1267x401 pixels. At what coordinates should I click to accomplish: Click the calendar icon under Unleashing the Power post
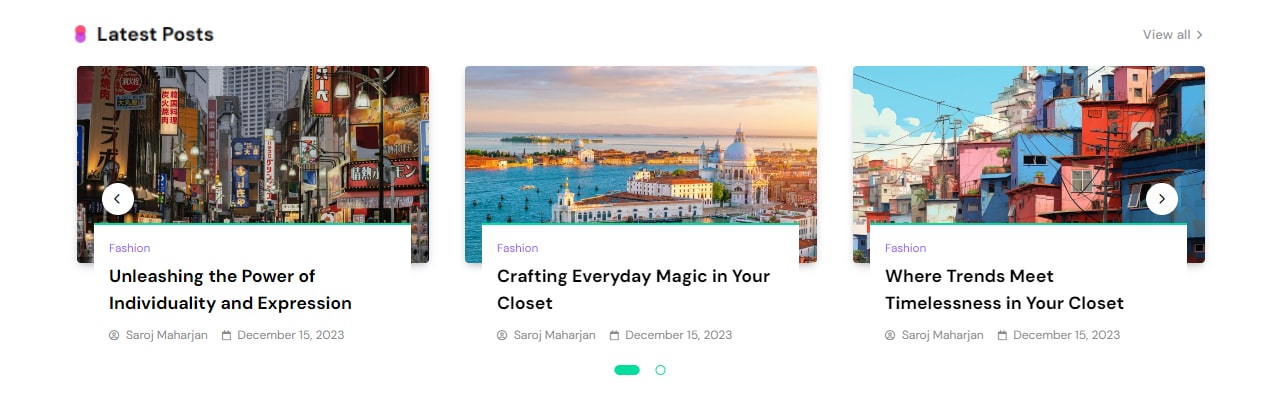click(x=226, y=335)
